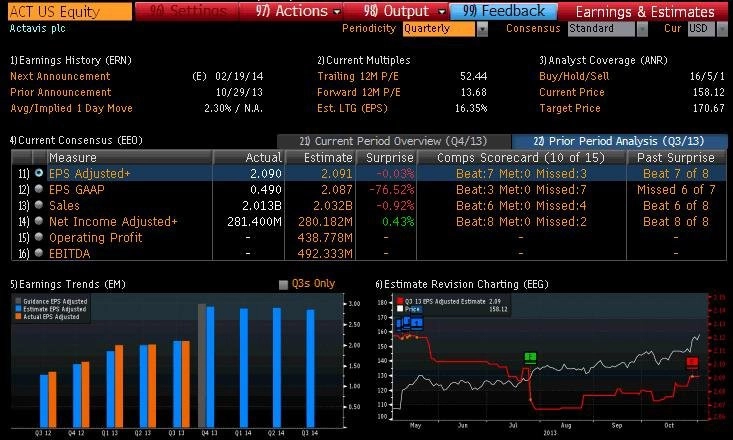Viewport: 733px width, 440px height.
Task: Click the Estimate EPS Adjusted legend swatch
Action: coord(18,309)
